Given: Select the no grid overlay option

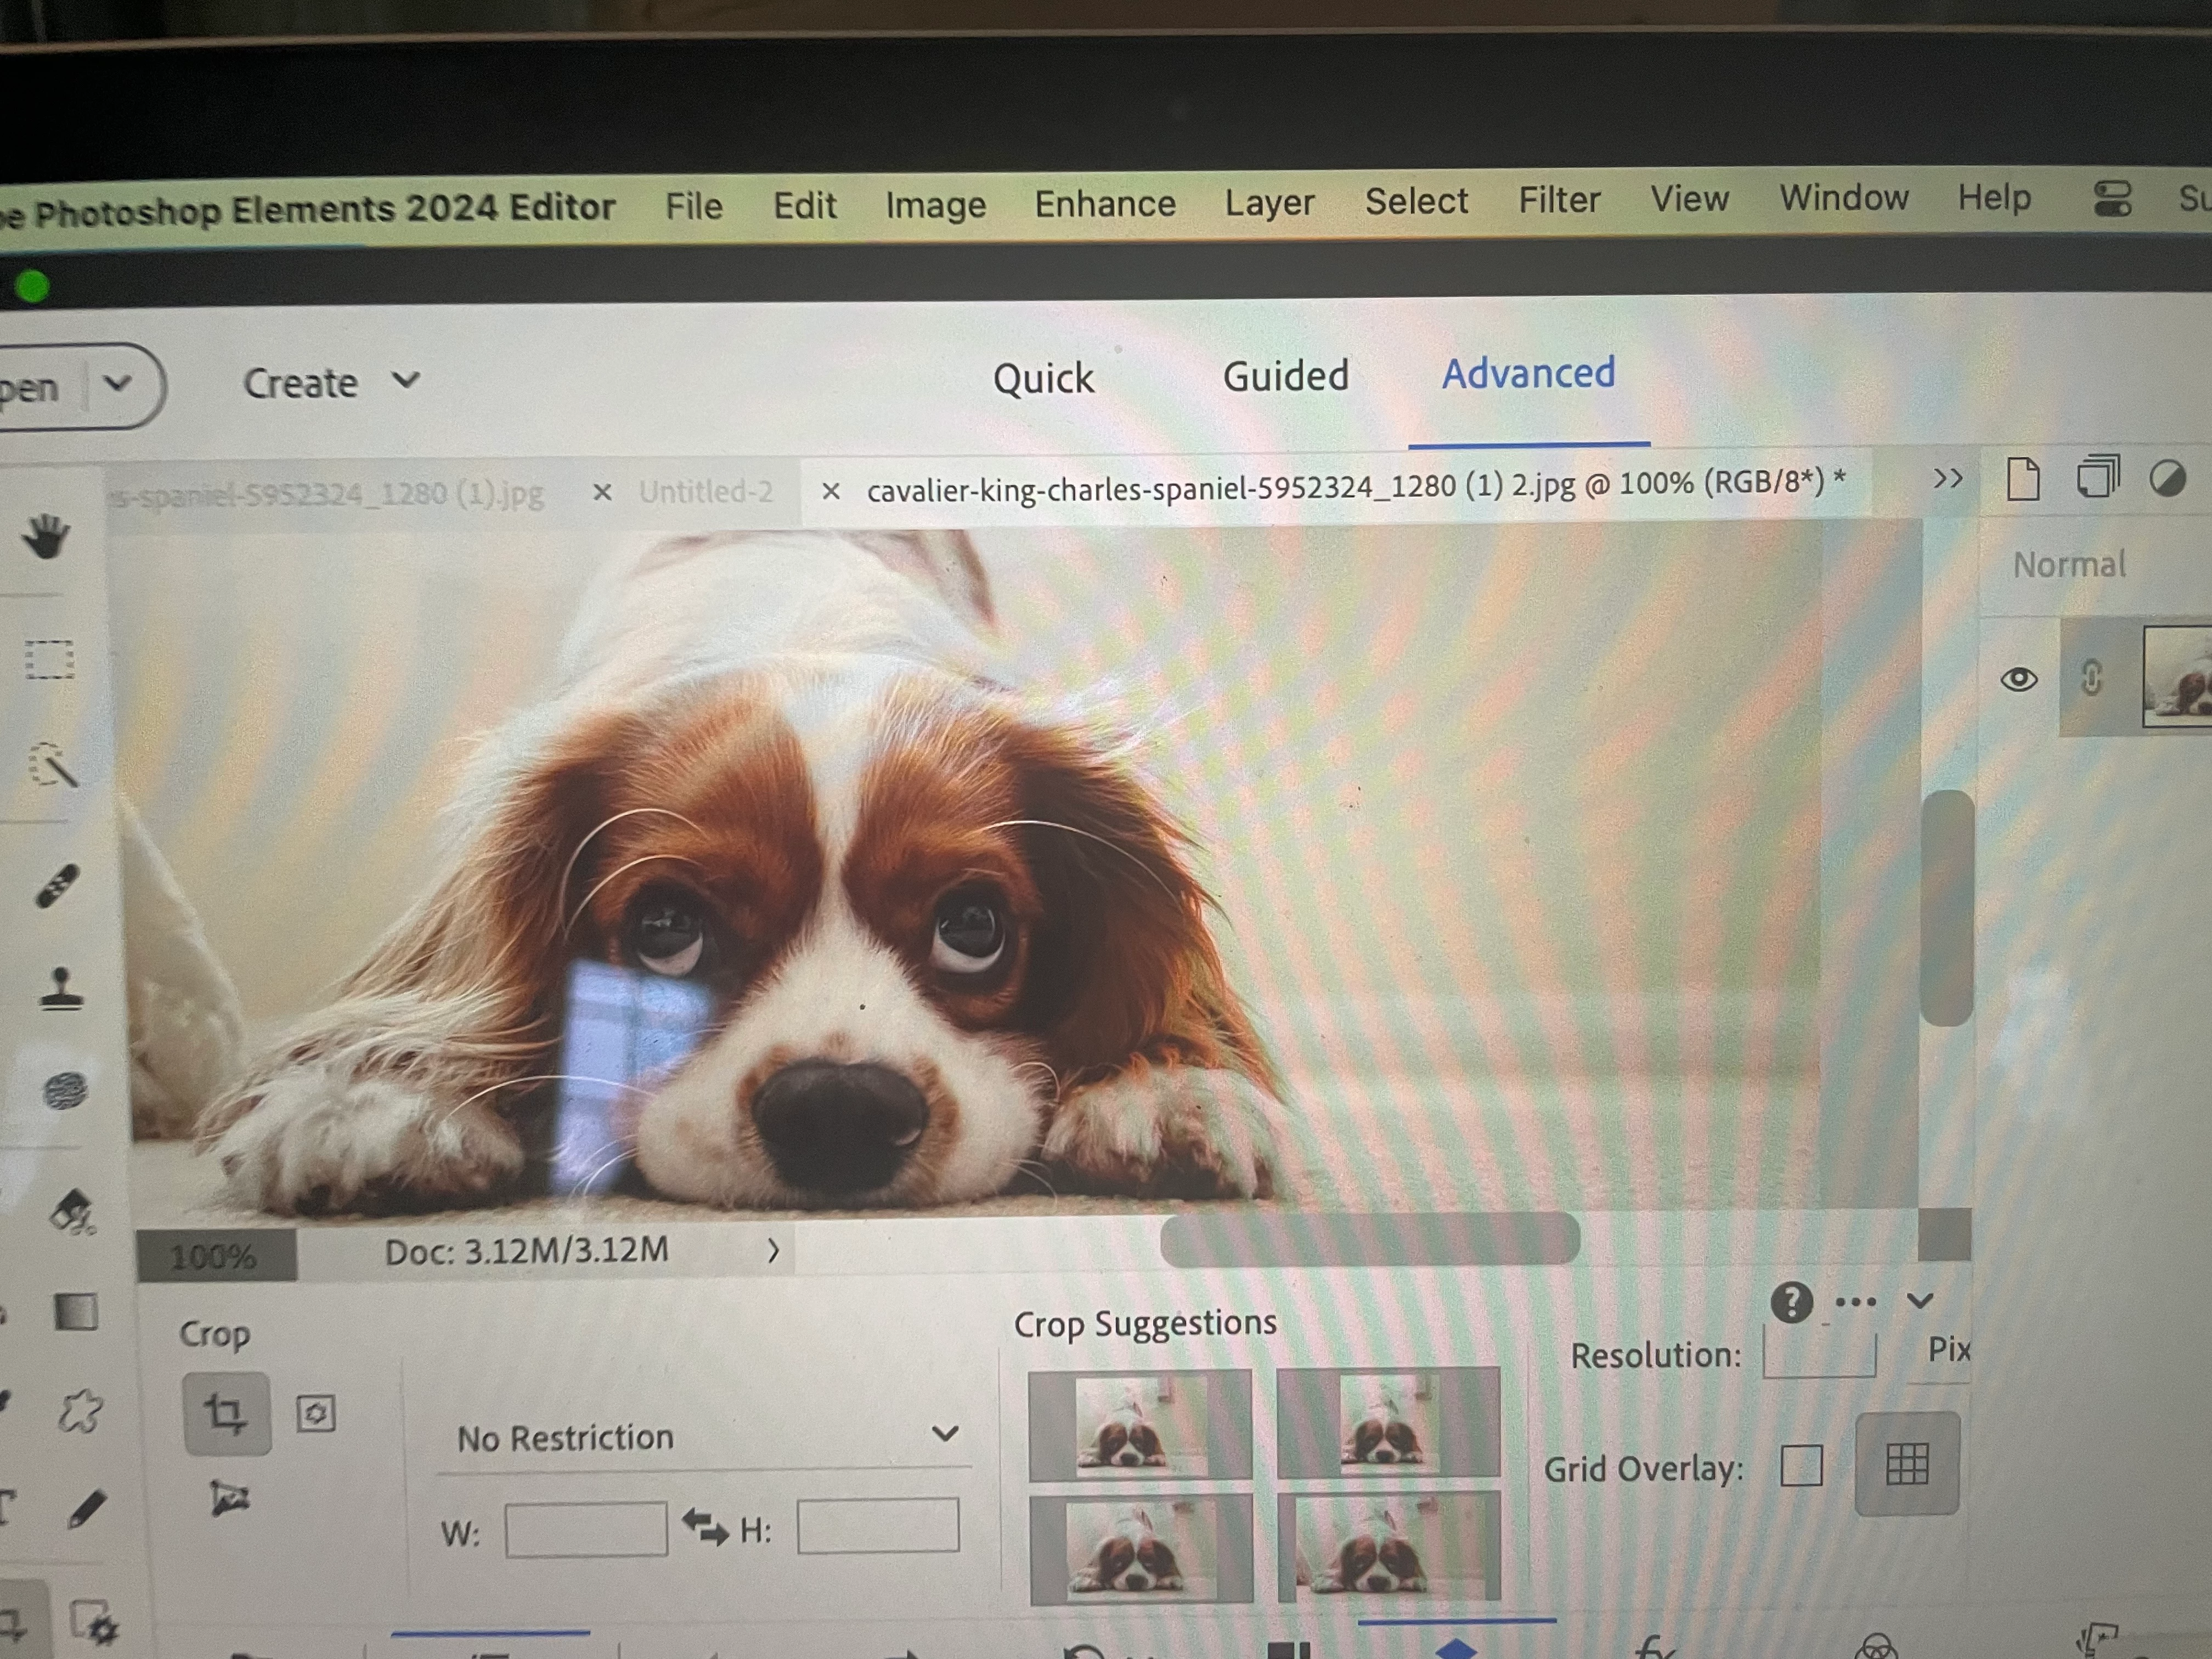Looking at the screenshot, I should pos(1801,1467).
